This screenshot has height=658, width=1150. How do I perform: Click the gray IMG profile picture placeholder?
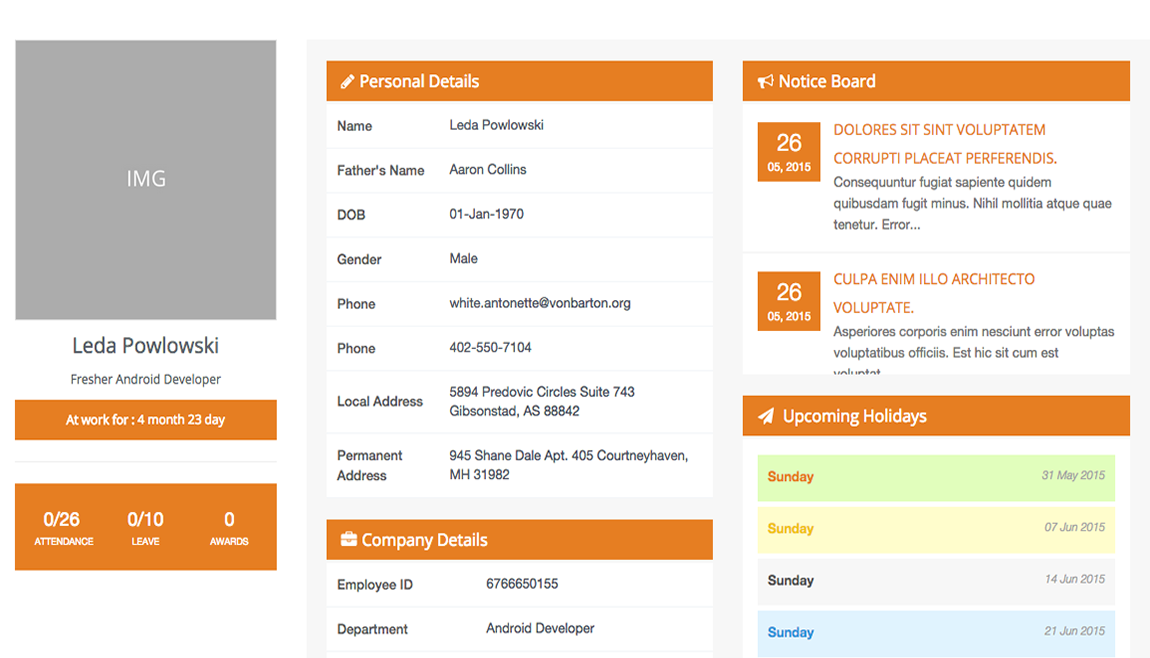pyautogui.click(x=146, y=180)
